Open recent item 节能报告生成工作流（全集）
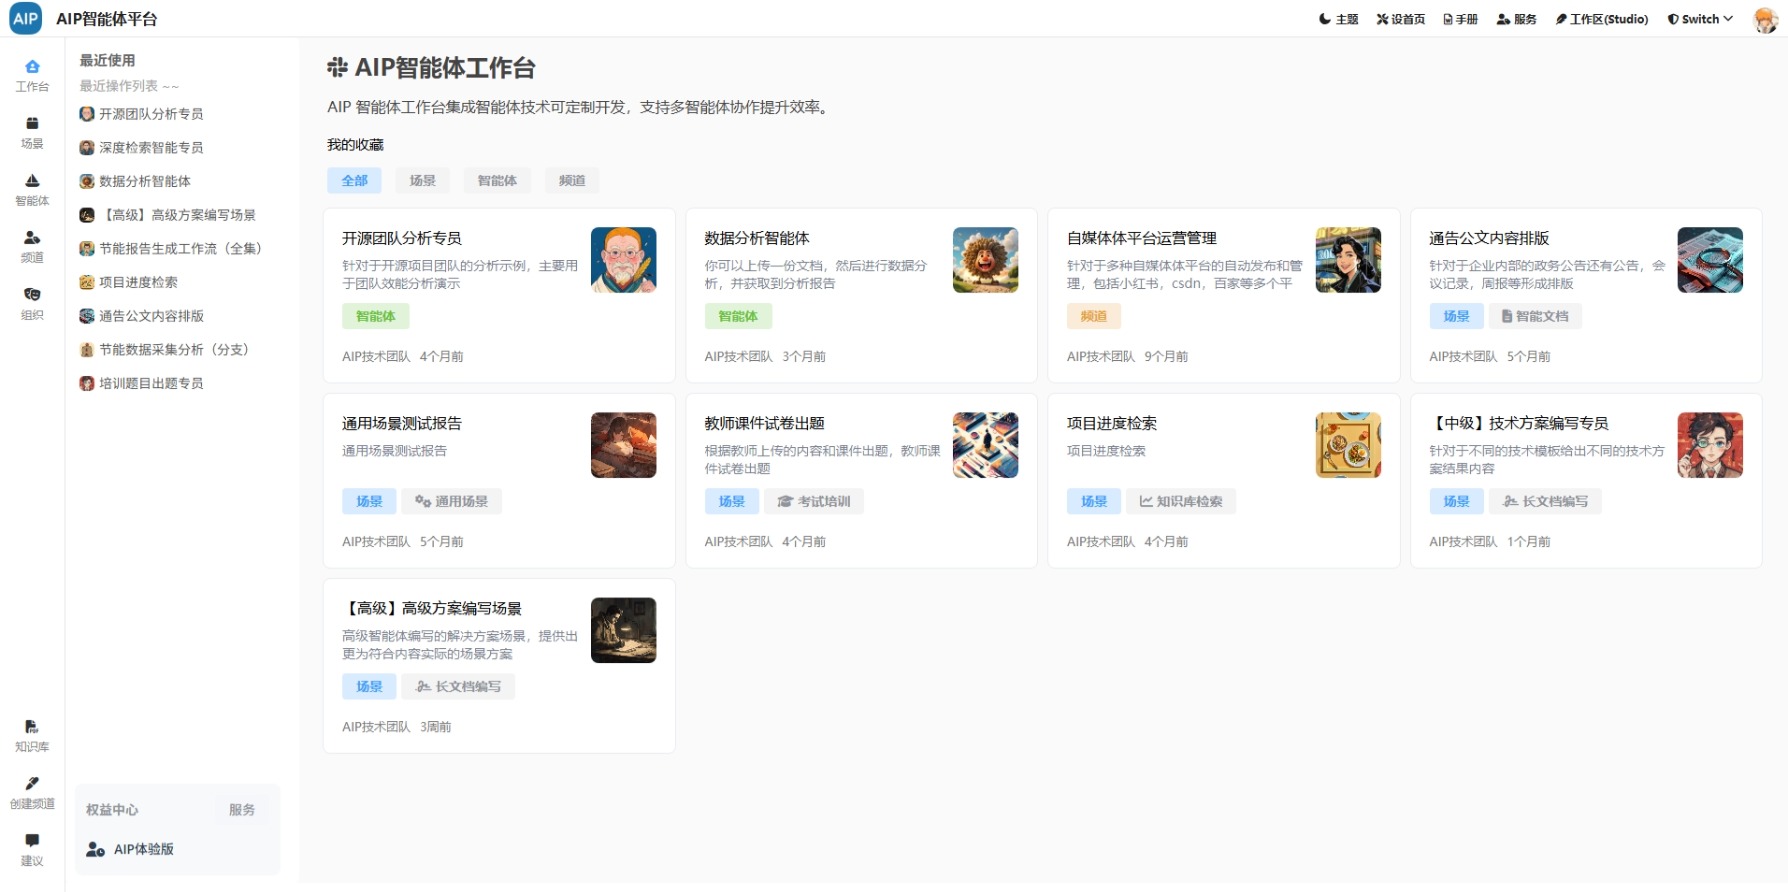The image size is (1788, 892). point(170,249)
